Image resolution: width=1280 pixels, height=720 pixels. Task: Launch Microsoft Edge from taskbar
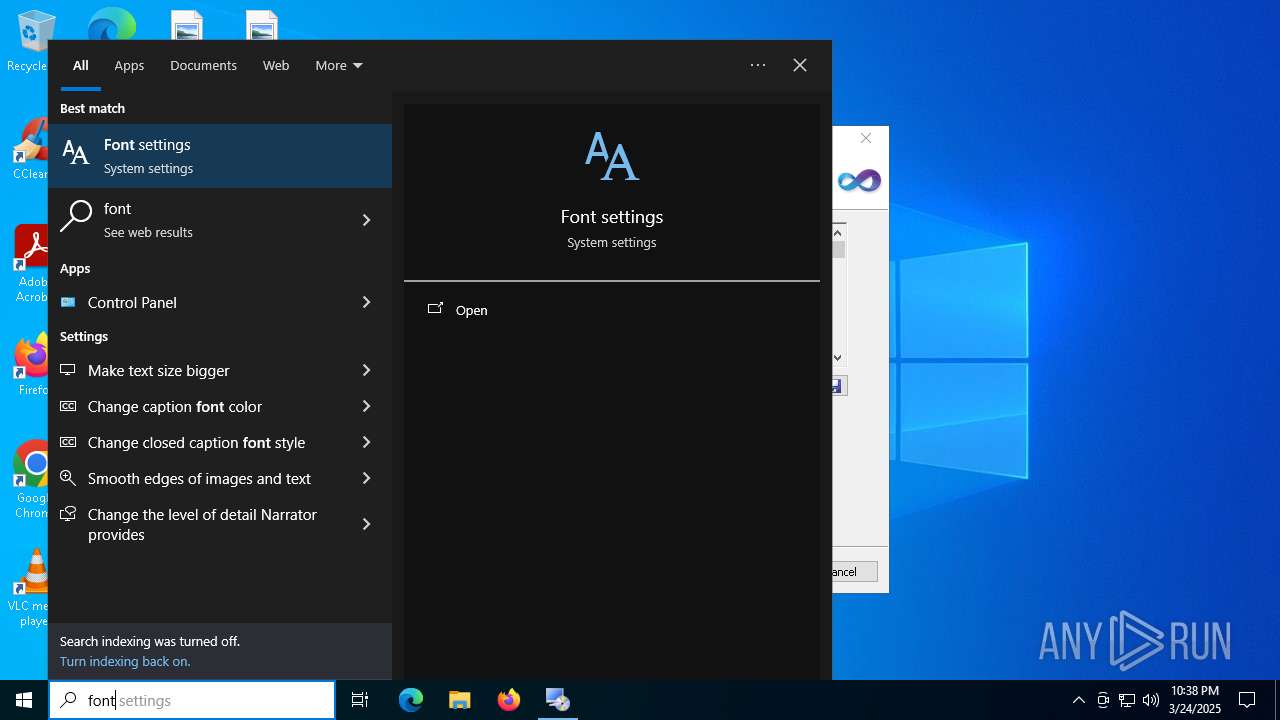tap(411, 700)
